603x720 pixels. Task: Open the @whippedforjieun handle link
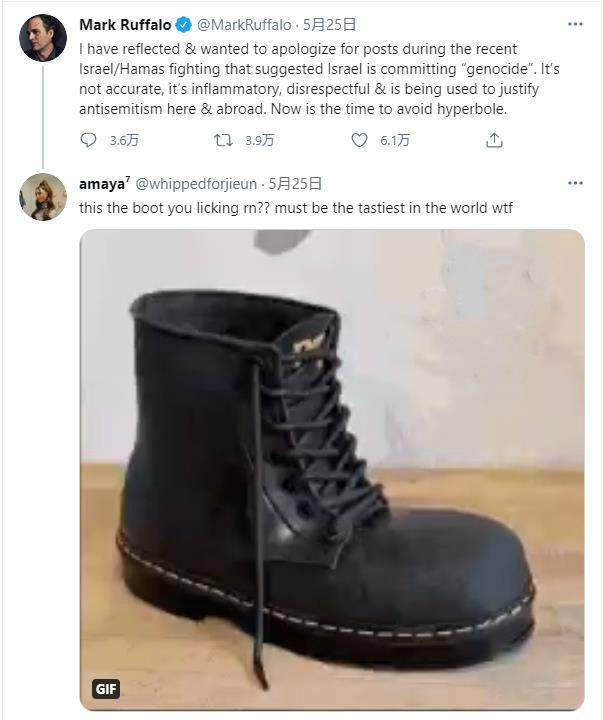pyautogui.click(x=196, y=184)
